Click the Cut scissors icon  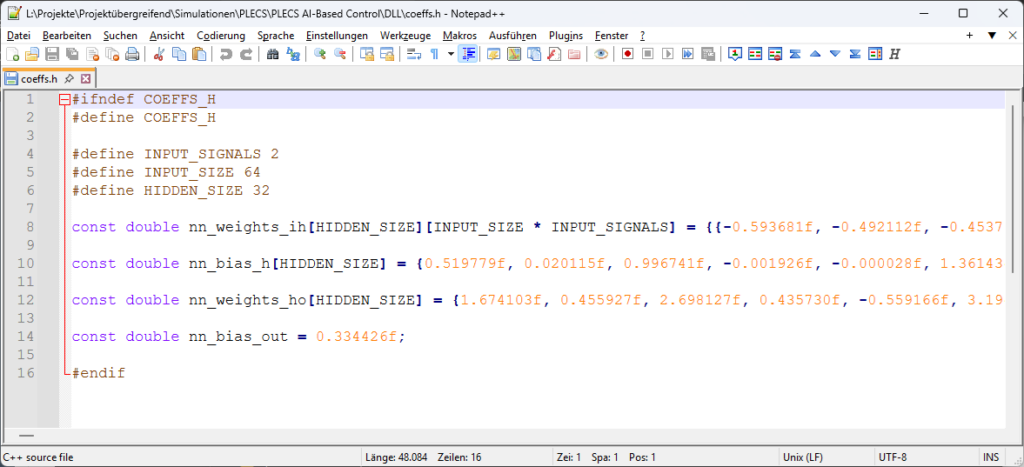158,54
